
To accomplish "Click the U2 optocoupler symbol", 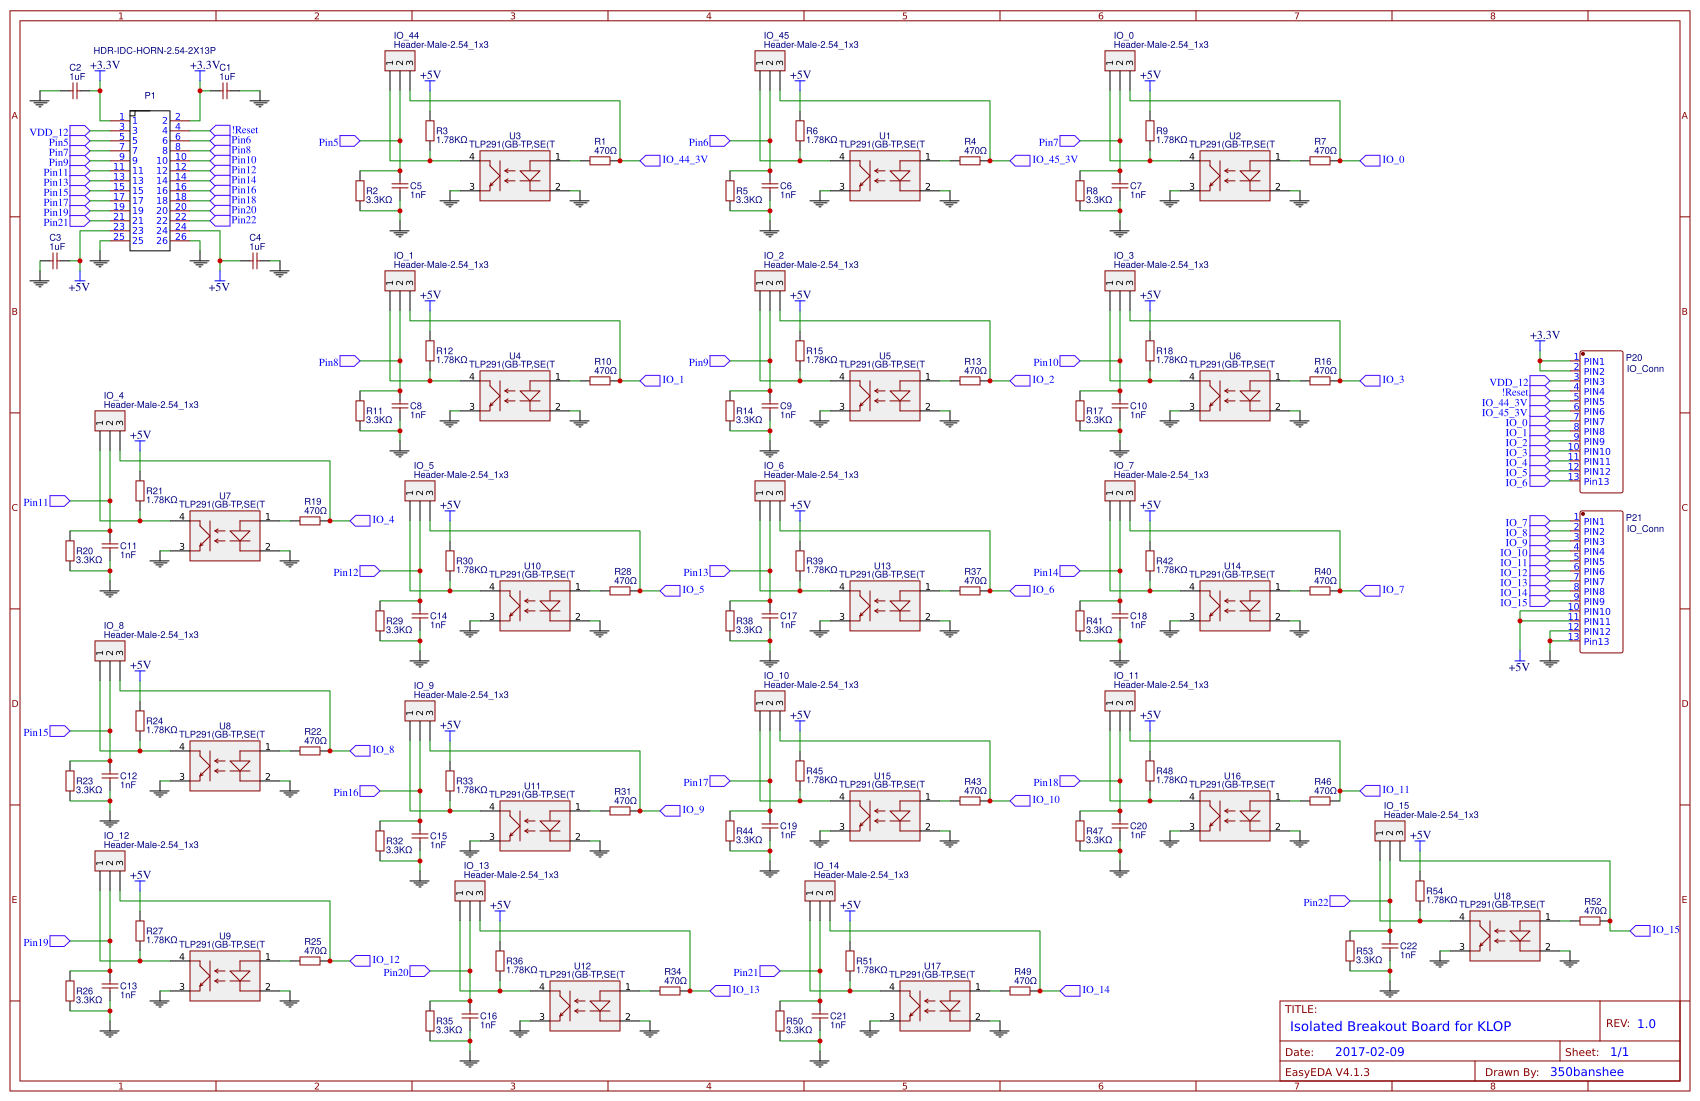I will coord(1235,175).
